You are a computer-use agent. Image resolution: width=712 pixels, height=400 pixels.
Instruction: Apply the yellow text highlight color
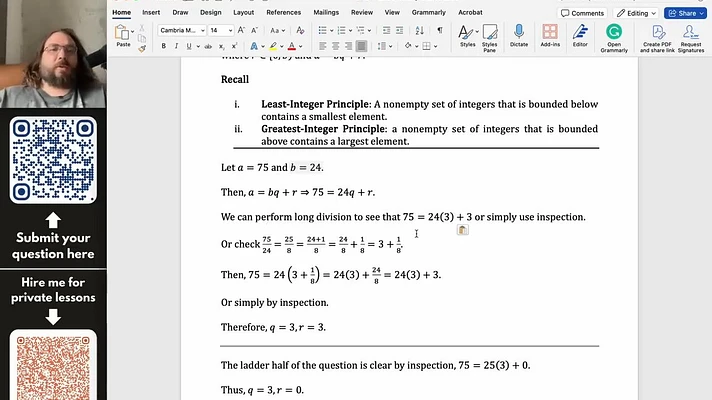coord(273,46)
